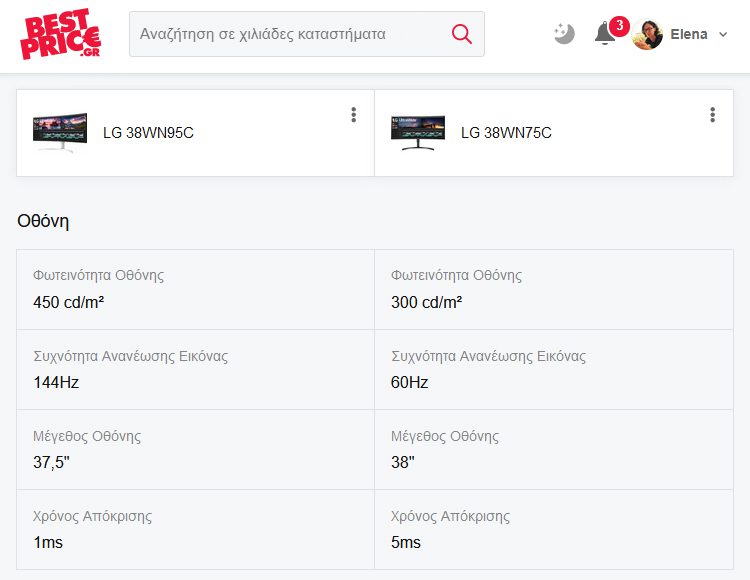Click Συχνότητα Ανανέωσης Εικόνας label above 144Hz
Screen dimensions: 750x580
tap(131, 356)
